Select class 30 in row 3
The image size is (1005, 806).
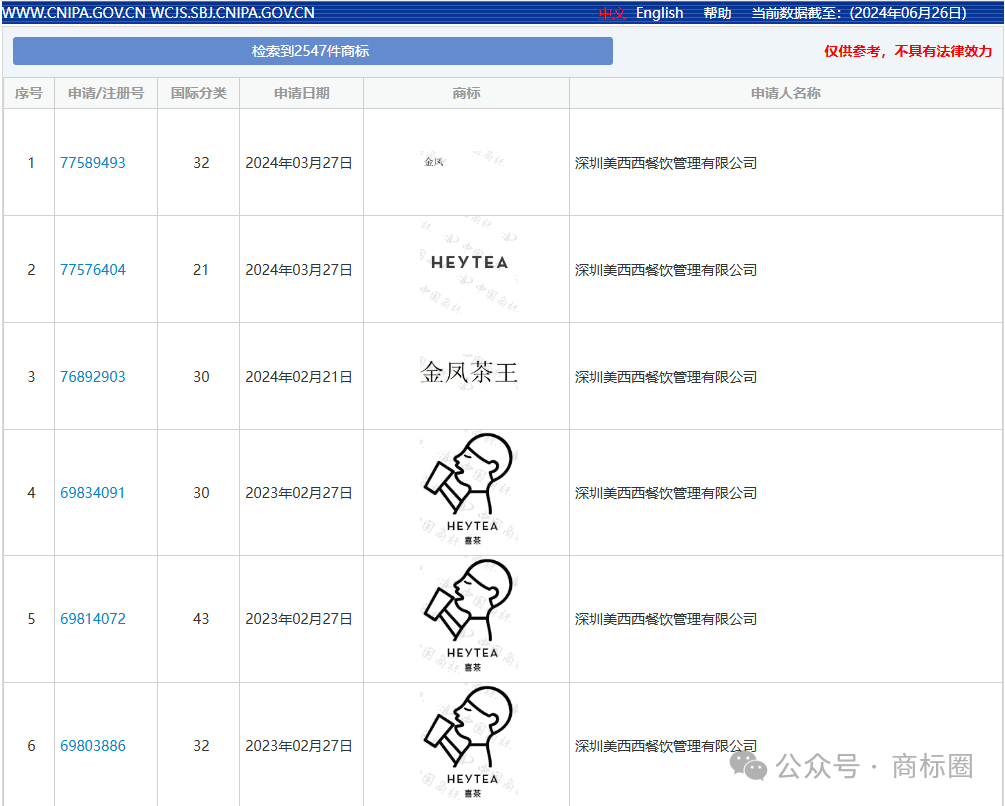pyautogui.click(x=201, y=377)
